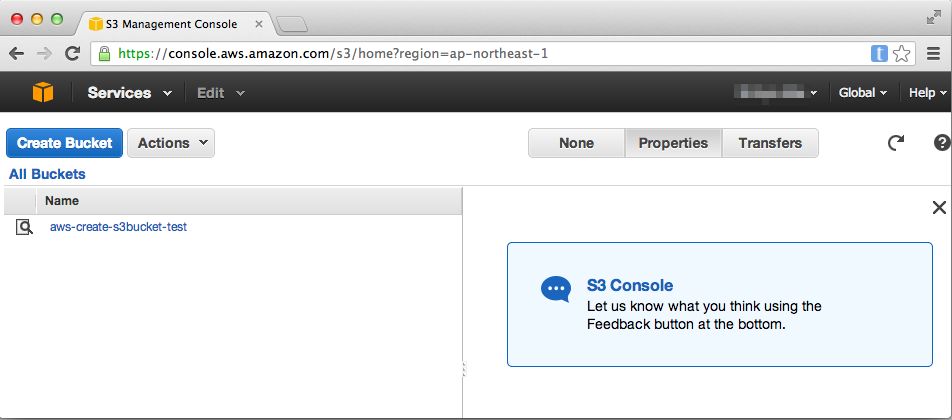
Task: Open the aws-create-s3bucket-test bucket link
Action: (x=118, y=227)
